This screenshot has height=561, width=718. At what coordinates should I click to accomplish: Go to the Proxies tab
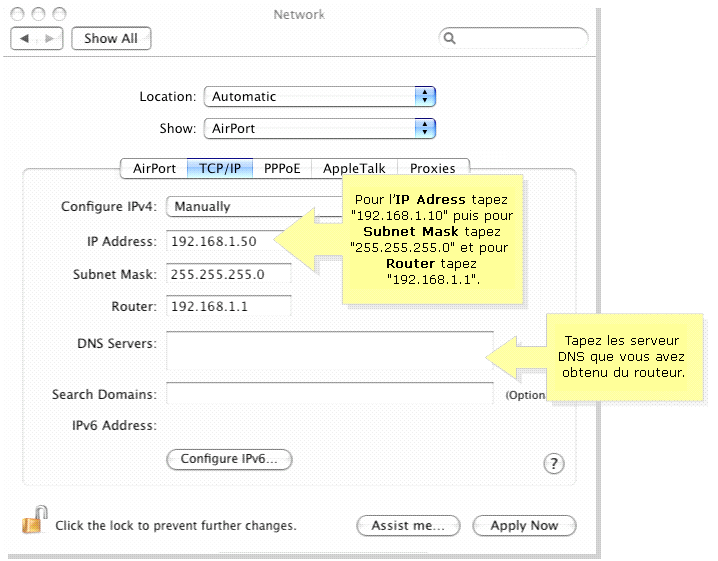click(x=432, y=168)
